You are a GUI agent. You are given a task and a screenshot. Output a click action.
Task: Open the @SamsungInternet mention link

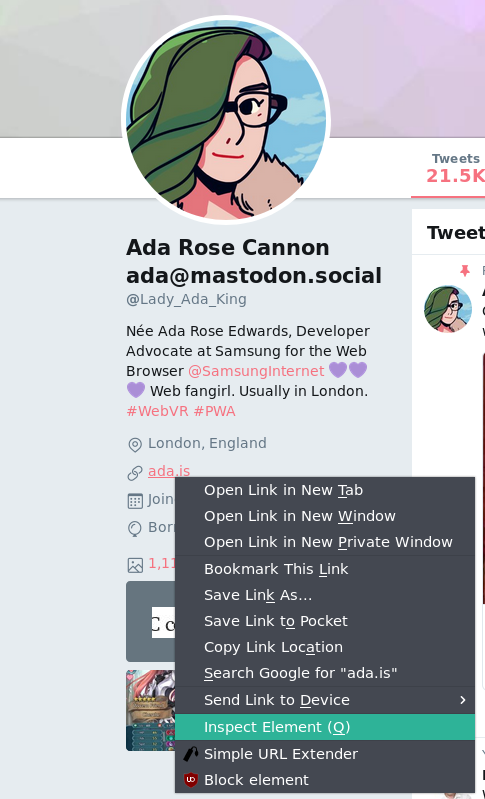pyautogui.click(x=256, y=371)
